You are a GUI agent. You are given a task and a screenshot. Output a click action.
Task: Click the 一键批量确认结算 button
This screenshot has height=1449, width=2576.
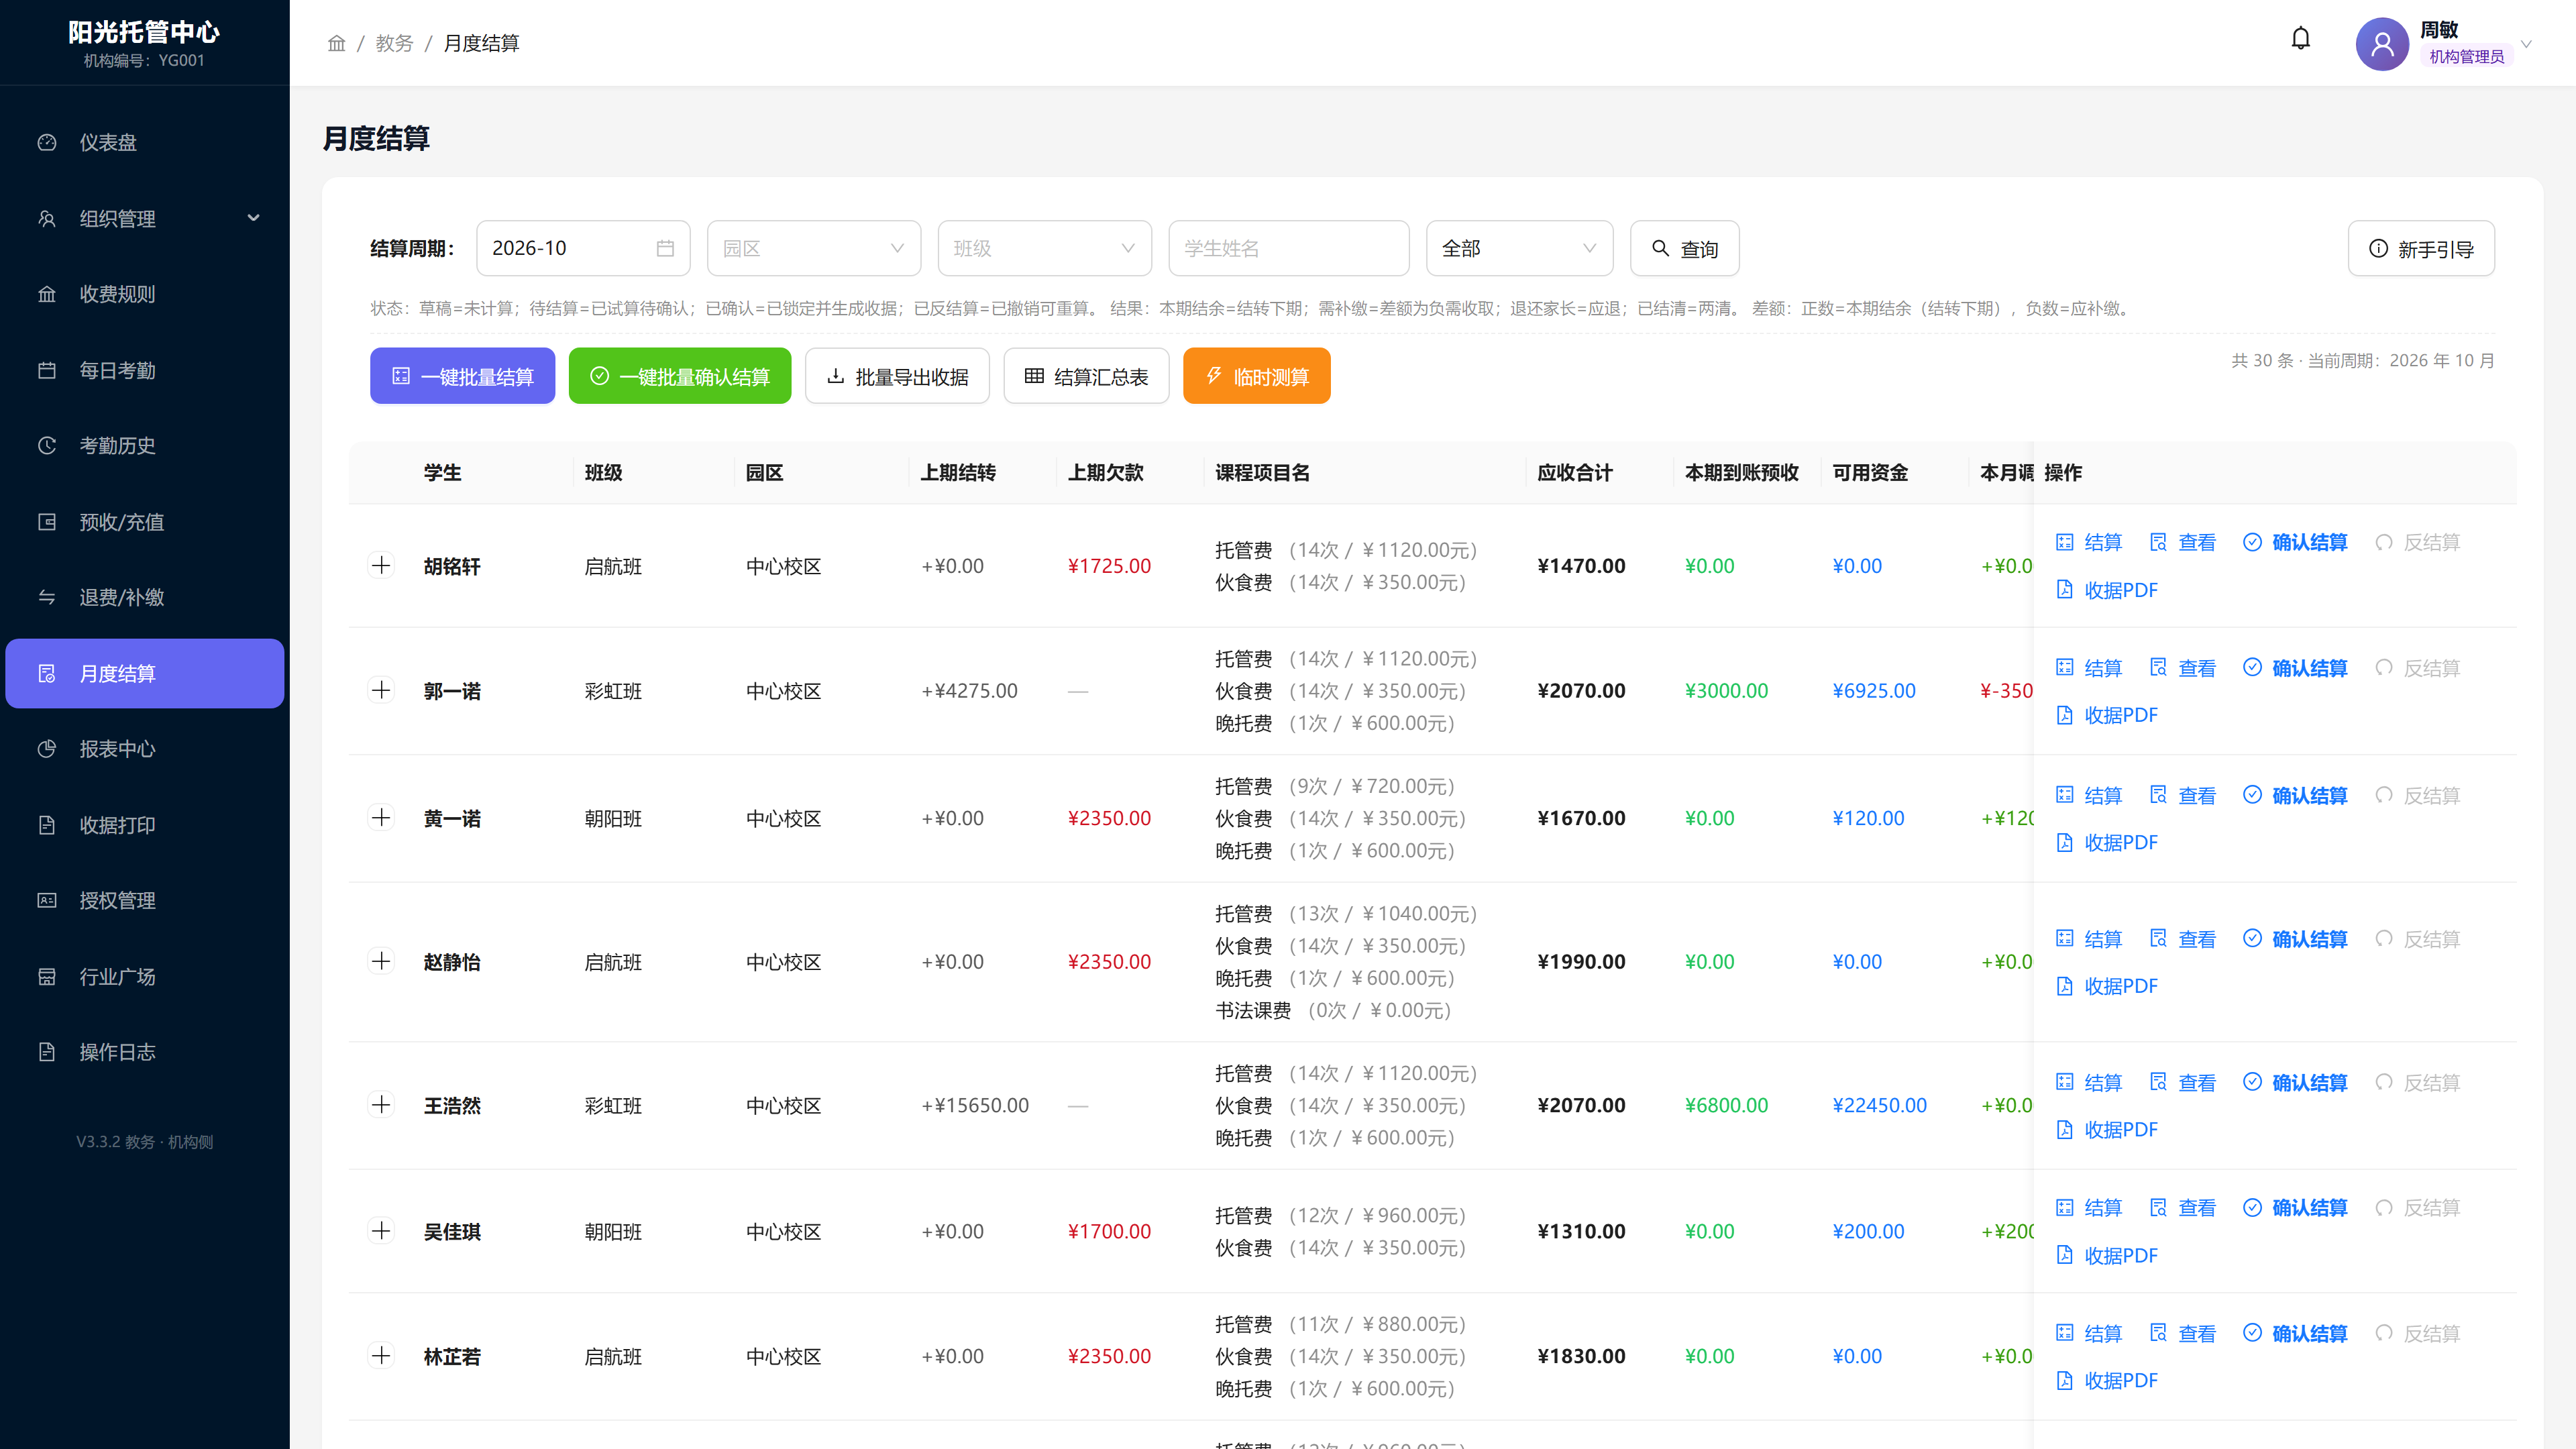click(x=680, y=376)
